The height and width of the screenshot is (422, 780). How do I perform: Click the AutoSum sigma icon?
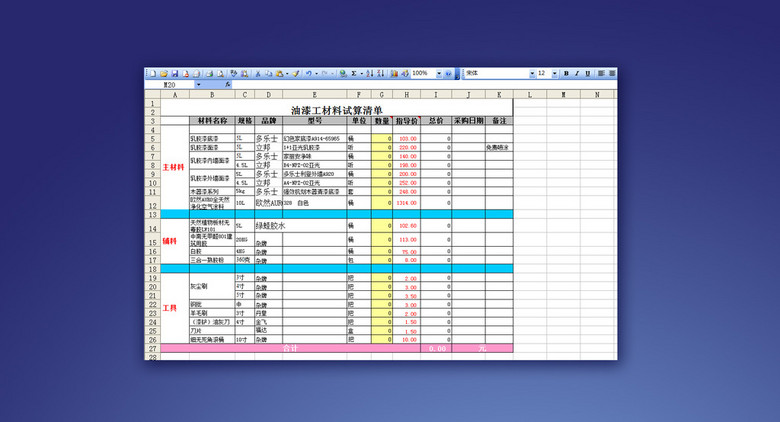click(x=354, y=74)
